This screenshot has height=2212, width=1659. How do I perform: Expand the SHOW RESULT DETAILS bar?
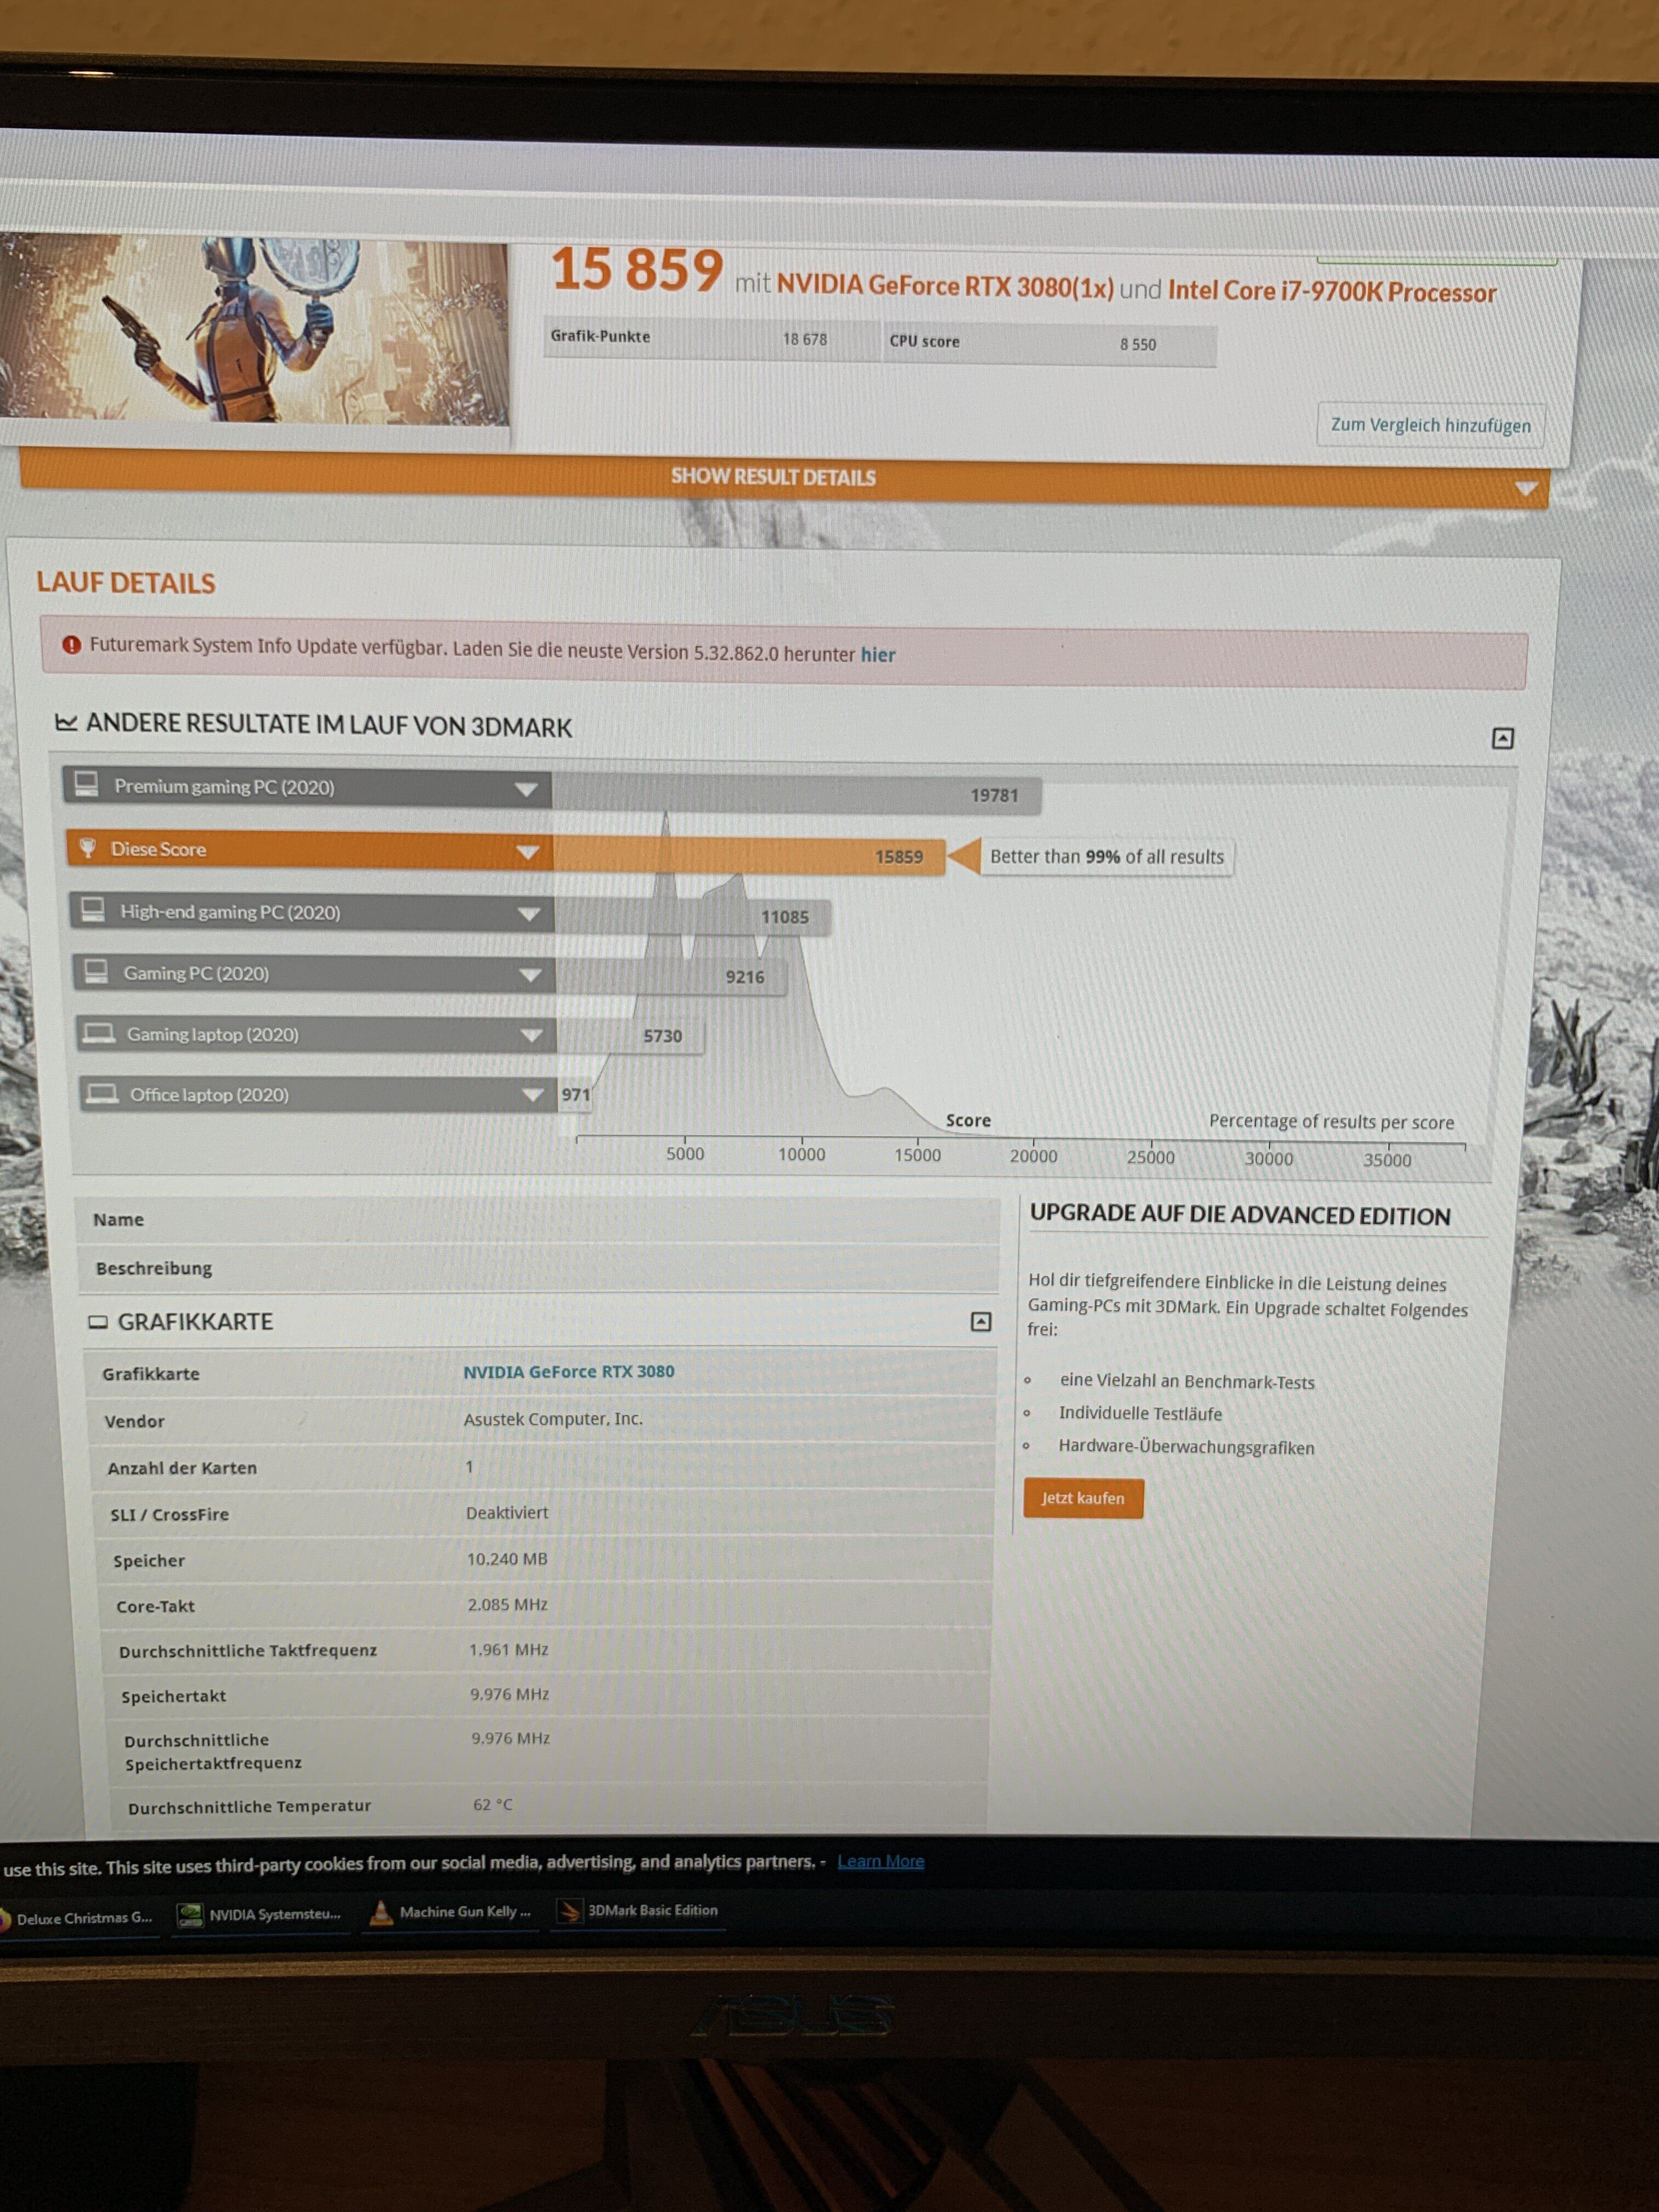[783, 478]
